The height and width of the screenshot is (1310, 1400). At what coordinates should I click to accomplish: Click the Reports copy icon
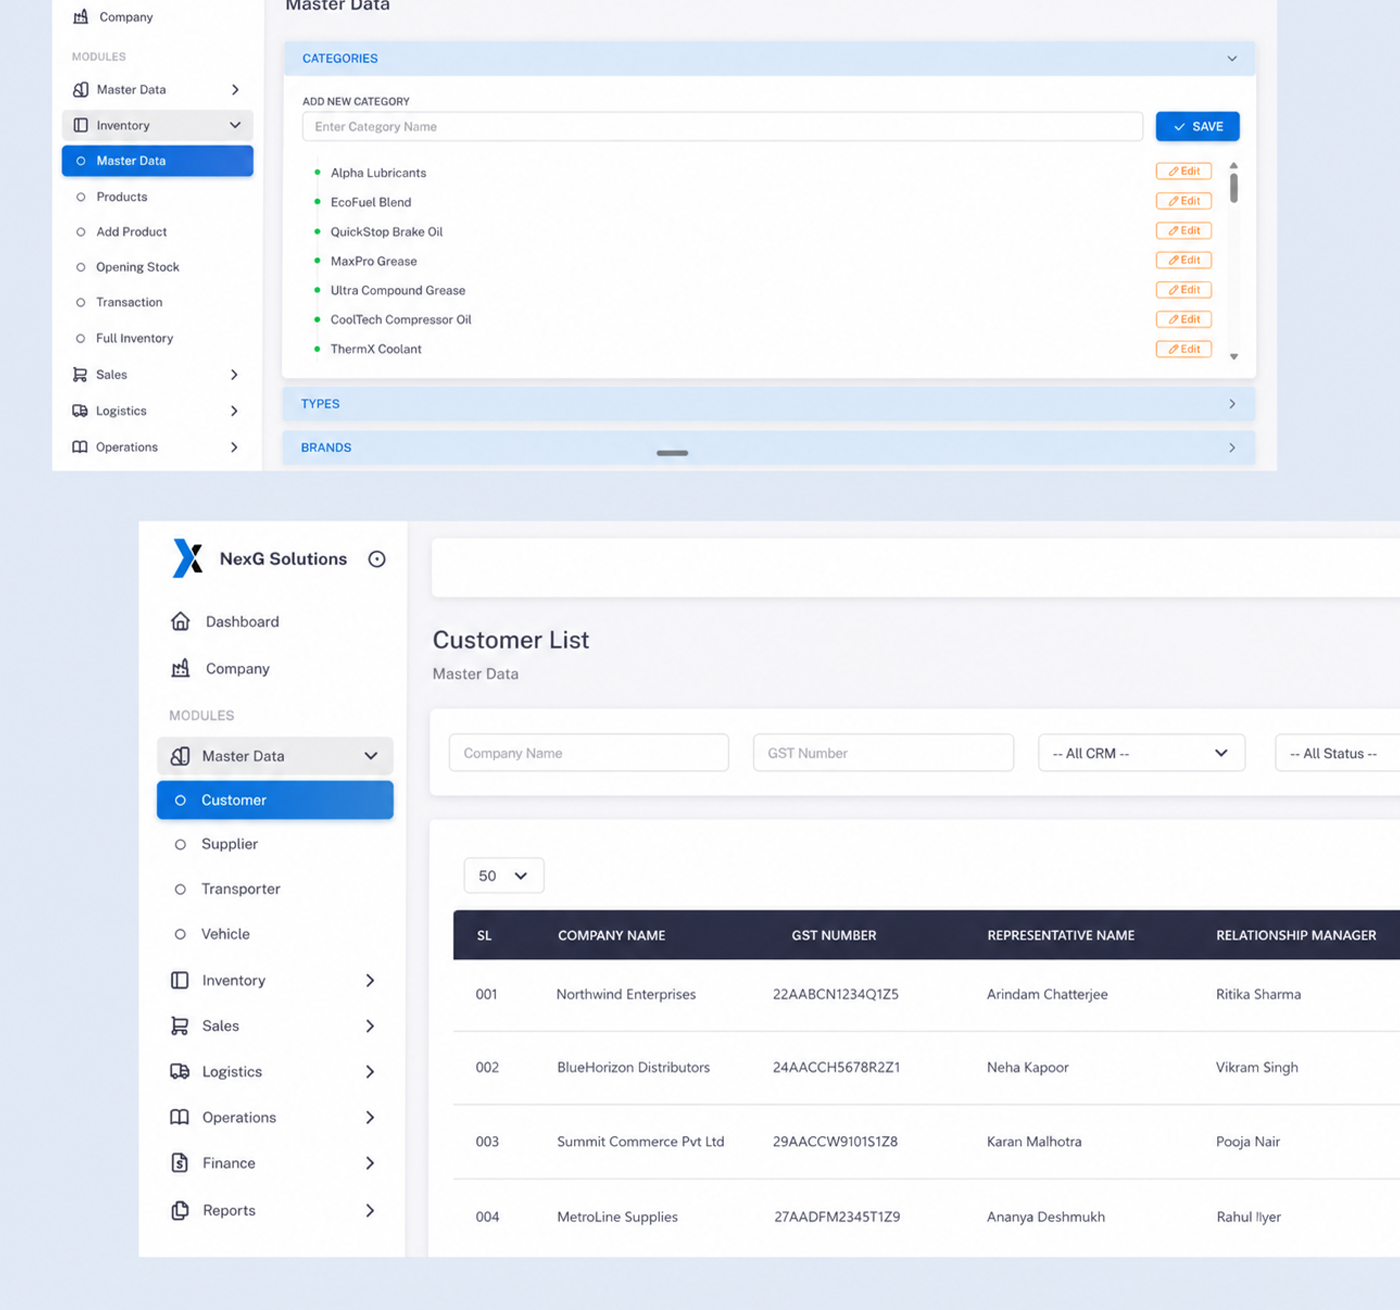click(180, 1210)
